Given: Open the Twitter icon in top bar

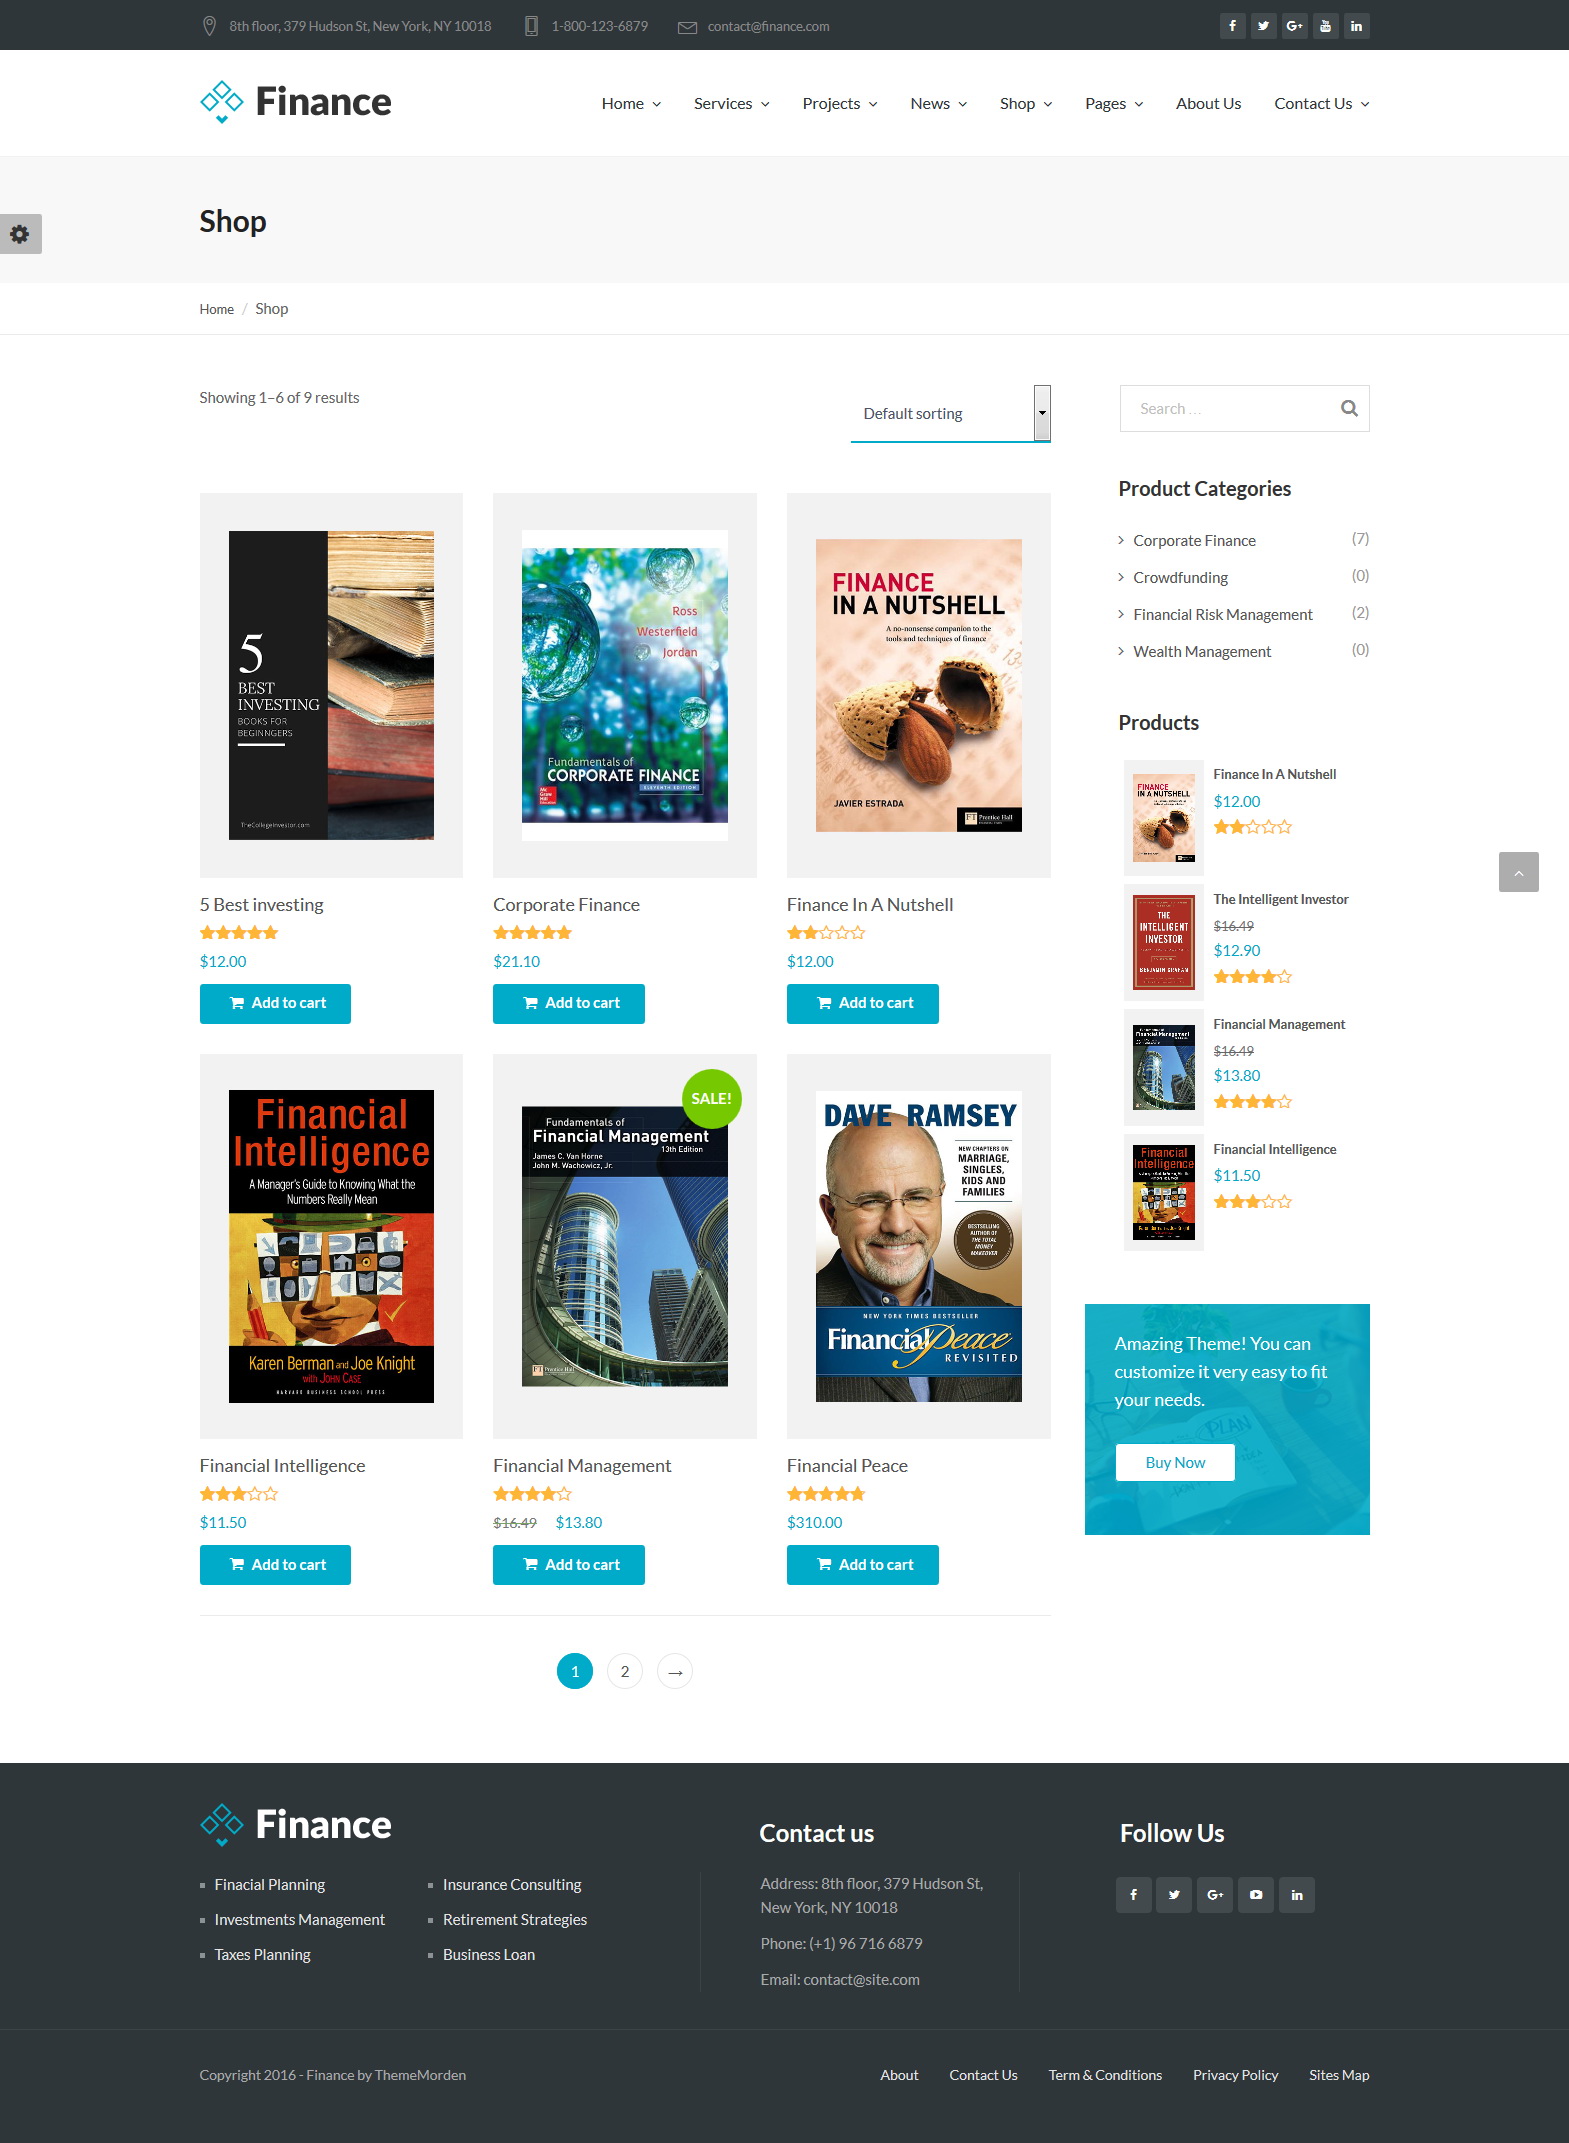Looking at the screenshot, I should 1263,26.
